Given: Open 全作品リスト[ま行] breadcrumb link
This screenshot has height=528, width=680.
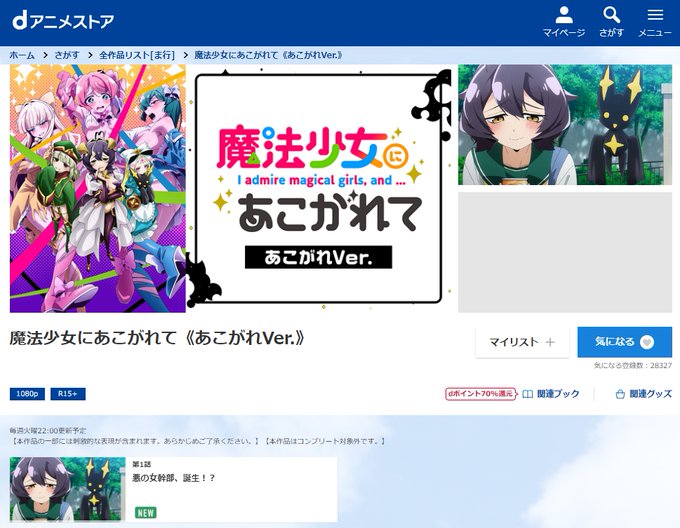Looking at the screenshot, I should tap(137, 55).
